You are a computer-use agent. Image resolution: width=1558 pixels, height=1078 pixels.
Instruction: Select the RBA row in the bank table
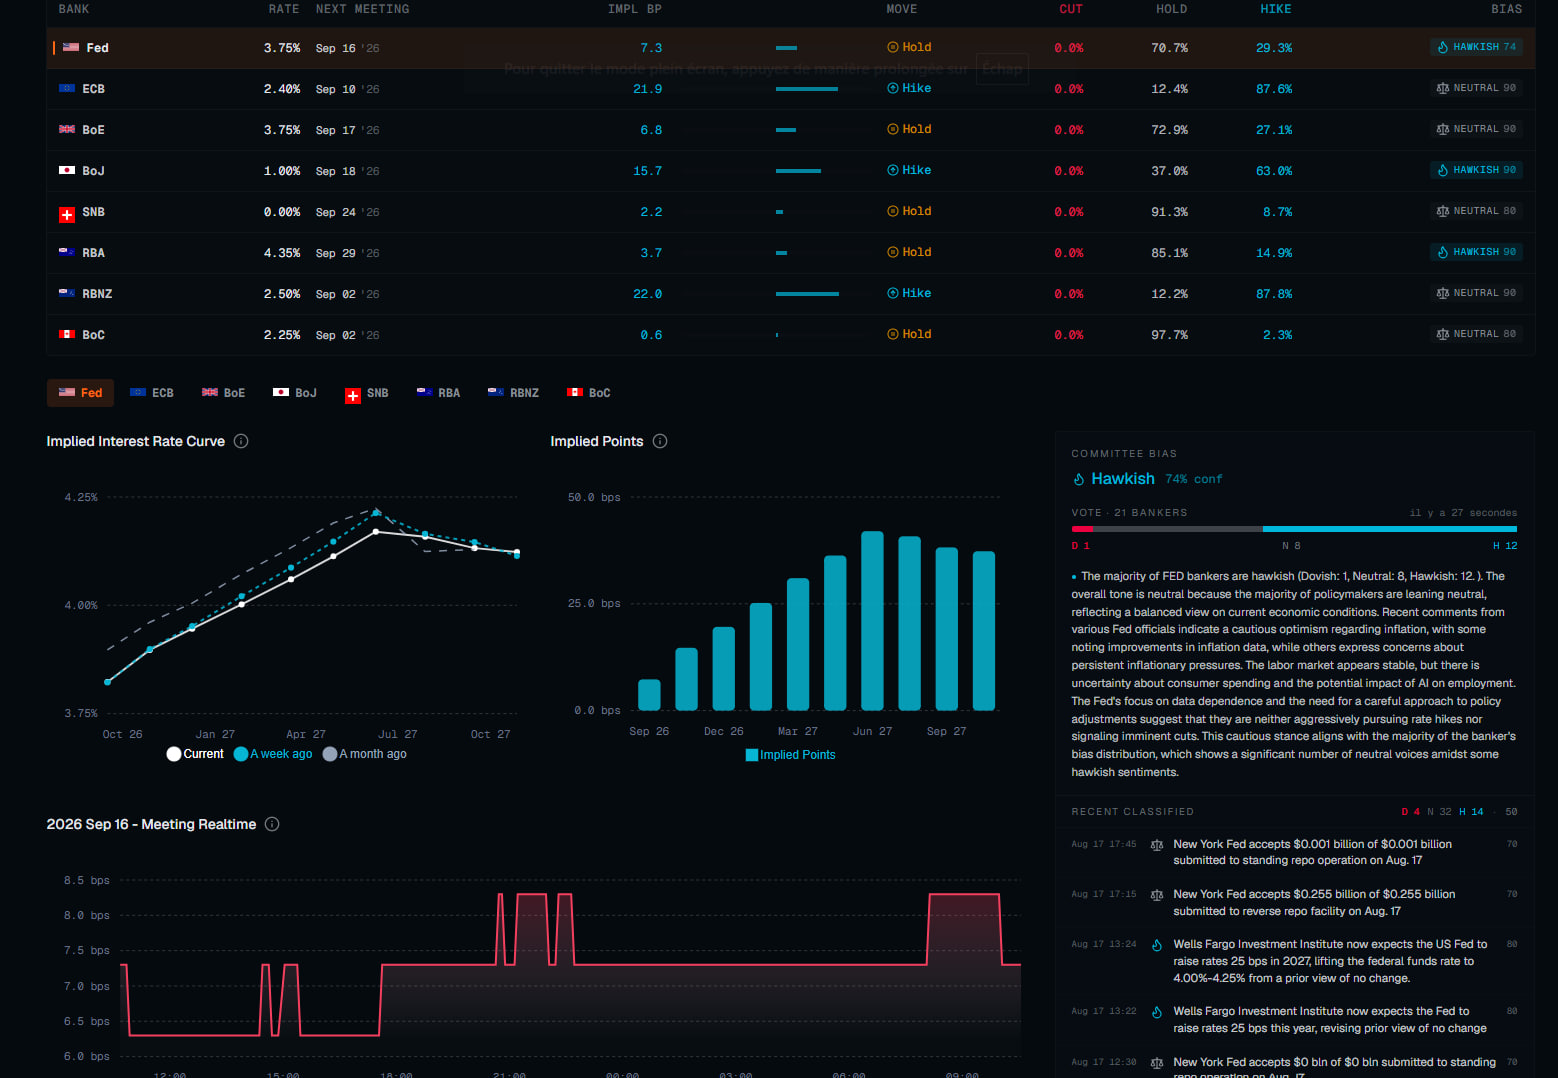[x=790, y=253]
